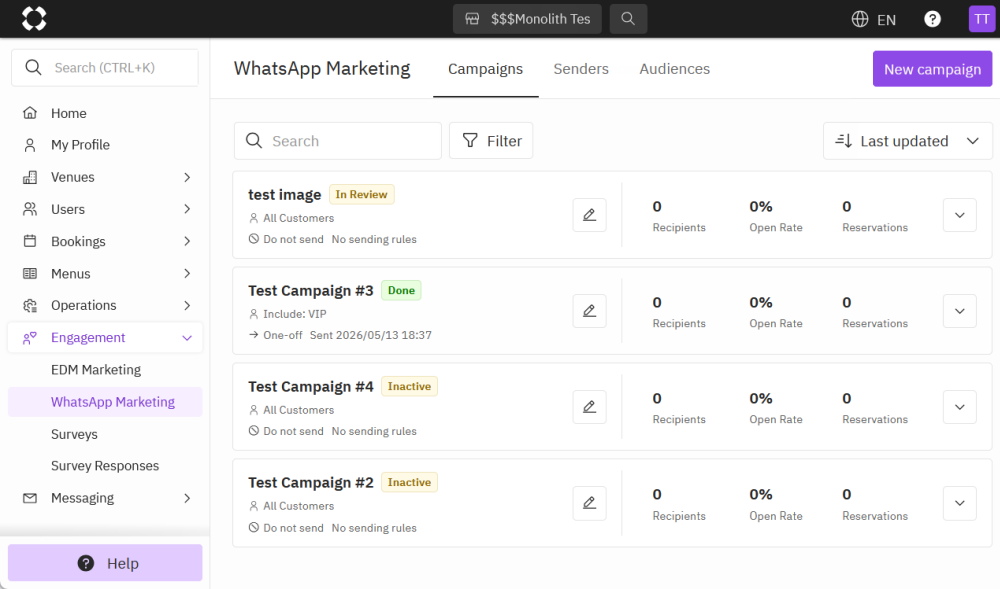Open Surveys in the sidebar
Image resolution: width=1000 pixels, height=589 pixels.
click(x=74, y=434)
